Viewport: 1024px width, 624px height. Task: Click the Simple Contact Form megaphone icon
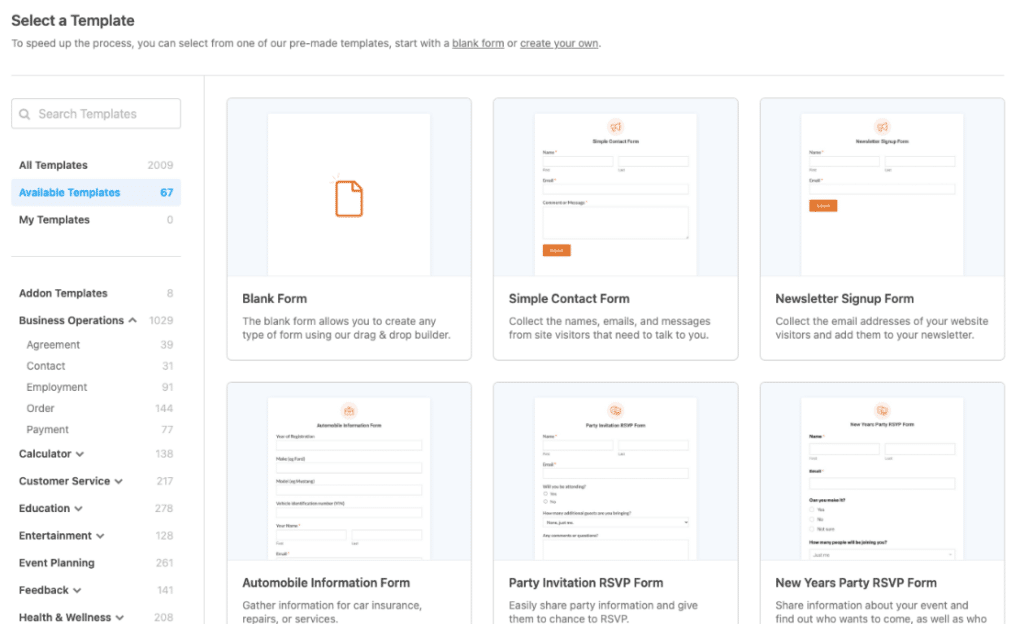point(615,127)
